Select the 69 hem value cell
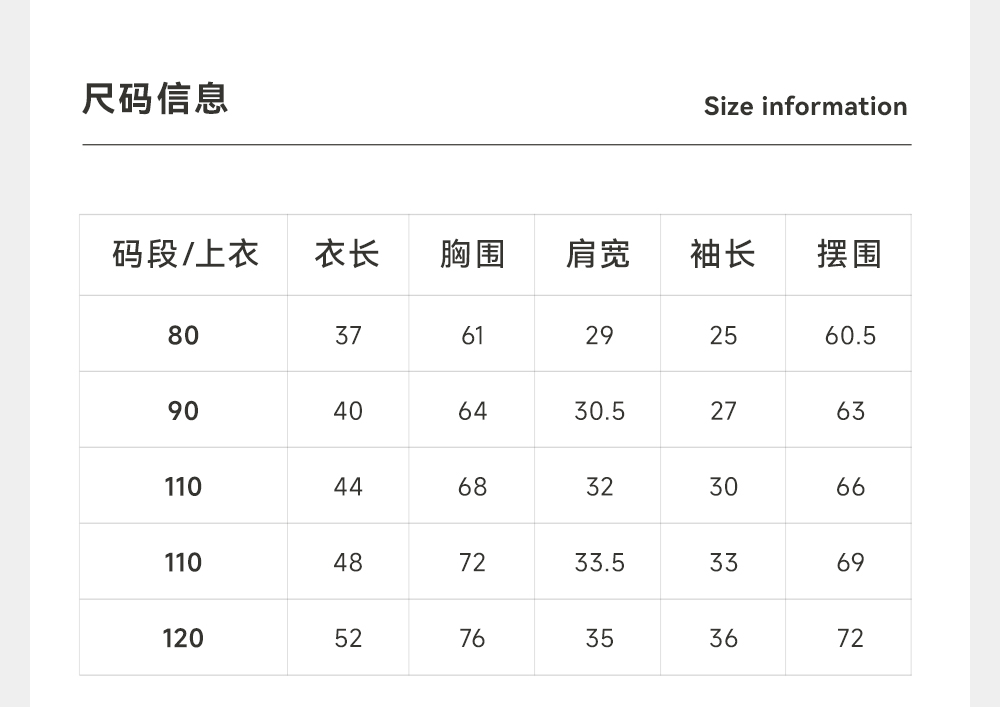Viewport: 1000px width, 707px height. pos(850,563)
